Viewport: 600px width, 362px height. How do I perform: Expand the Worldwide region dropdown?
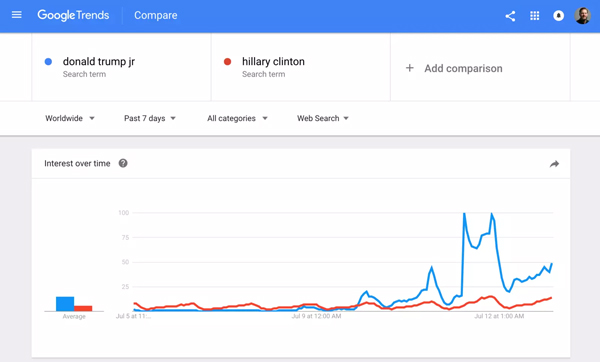70,118
